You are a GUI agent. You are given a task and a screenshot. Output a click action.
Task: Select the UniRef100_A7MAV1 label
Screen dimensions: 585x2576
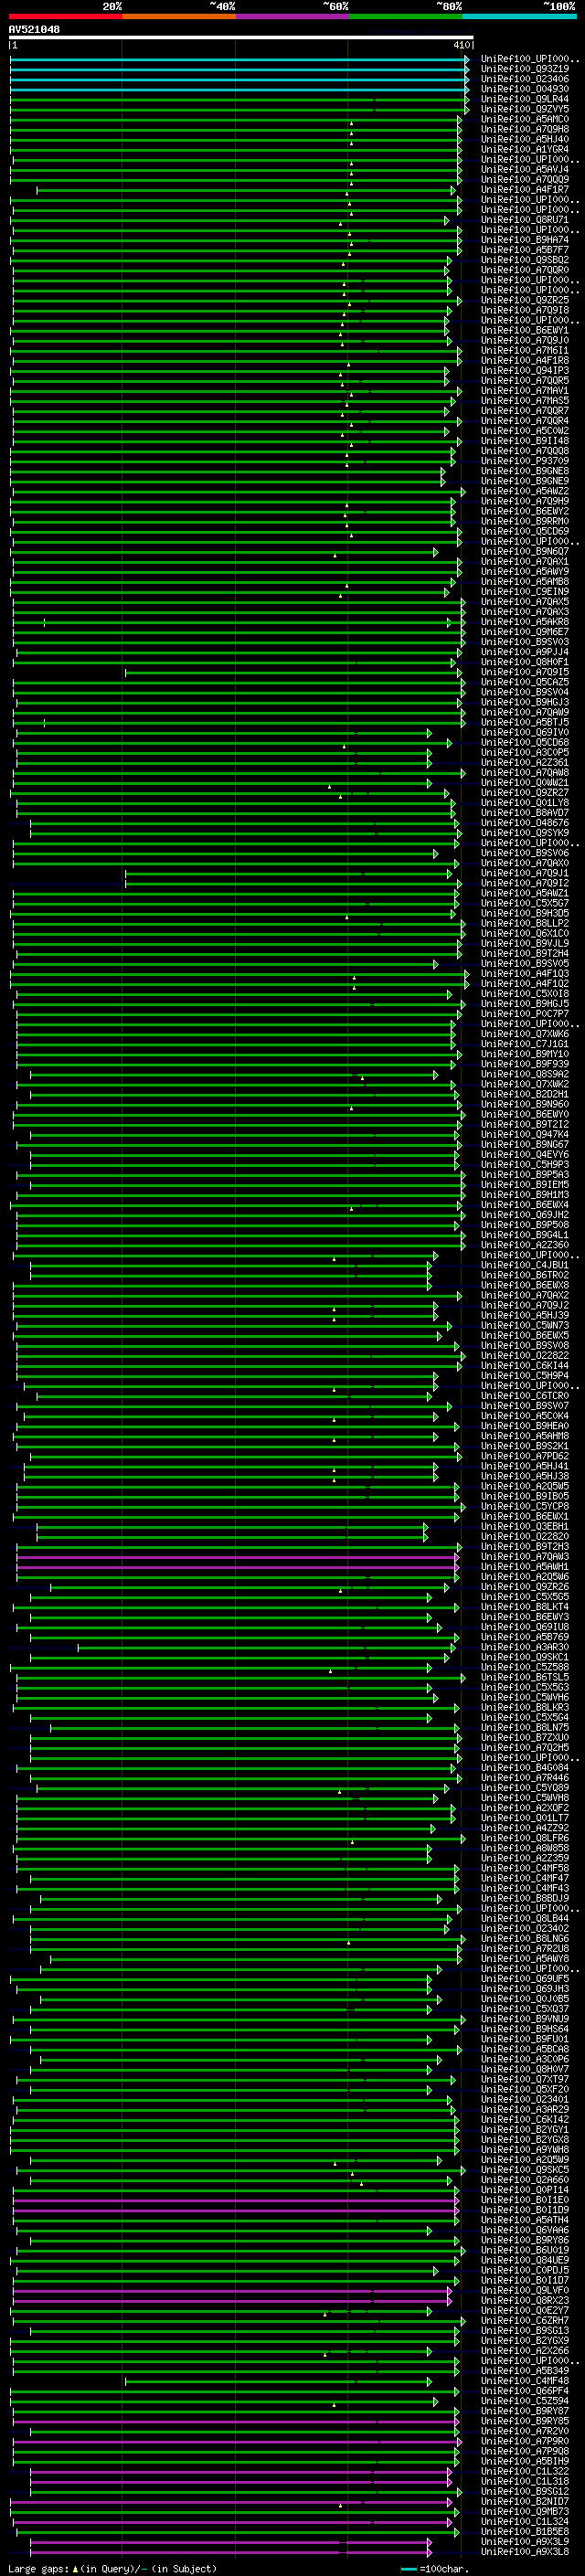click(525, 390)
